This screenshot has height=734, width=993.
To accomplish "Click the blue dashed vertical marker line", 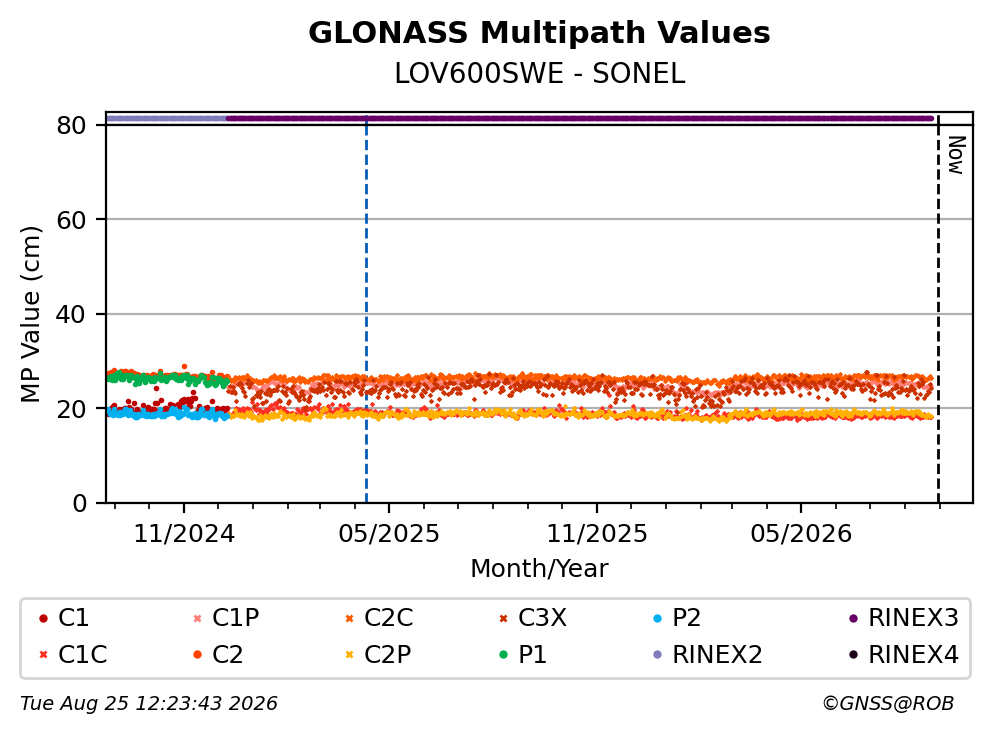I will click(366, 310).
